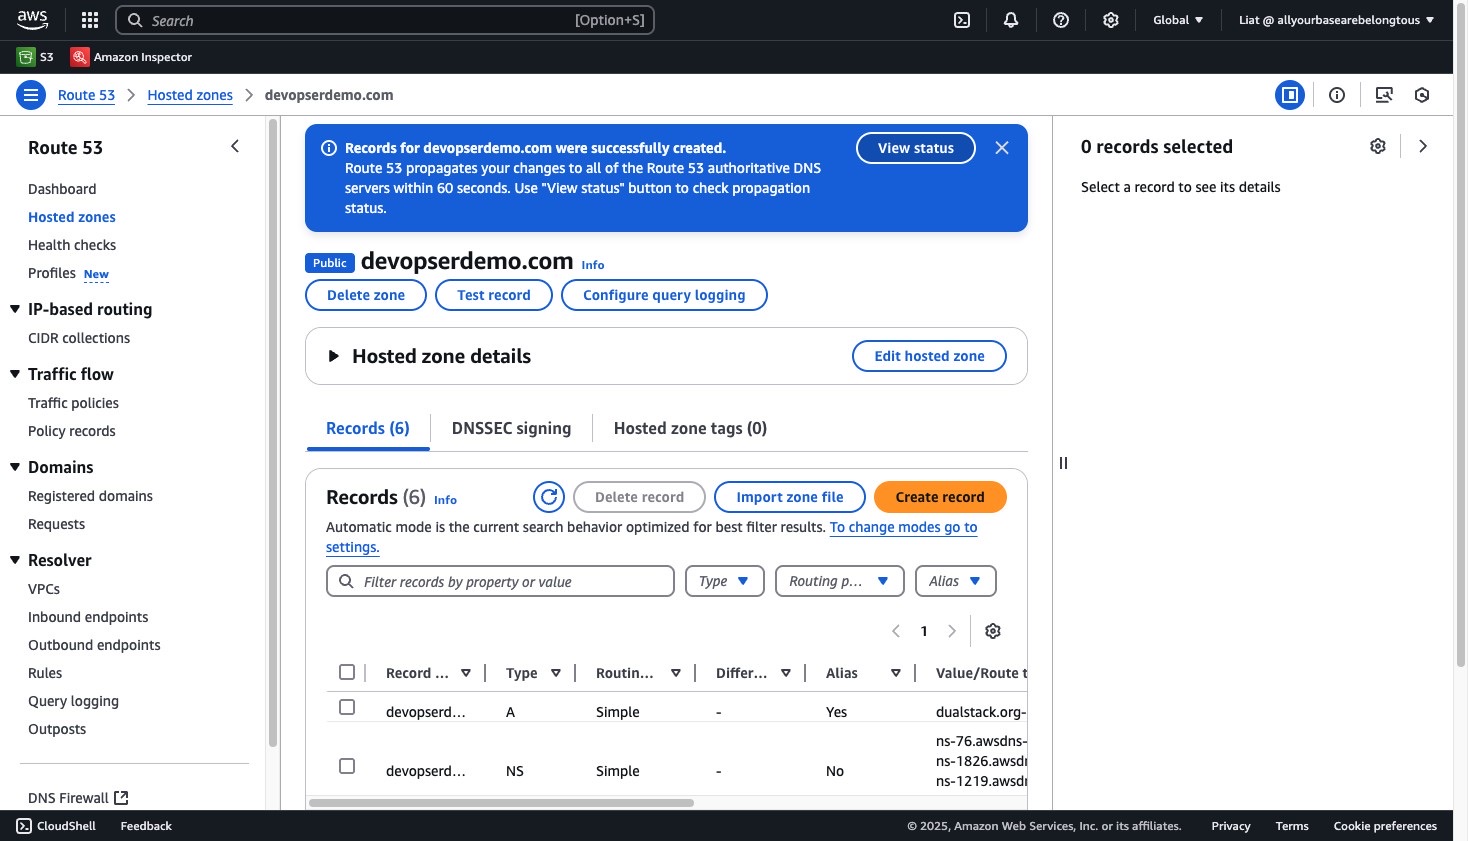The image size is (1468, 841).
Task: Collapse the IP-based routing sidebar section
Action: coord(15,309)
